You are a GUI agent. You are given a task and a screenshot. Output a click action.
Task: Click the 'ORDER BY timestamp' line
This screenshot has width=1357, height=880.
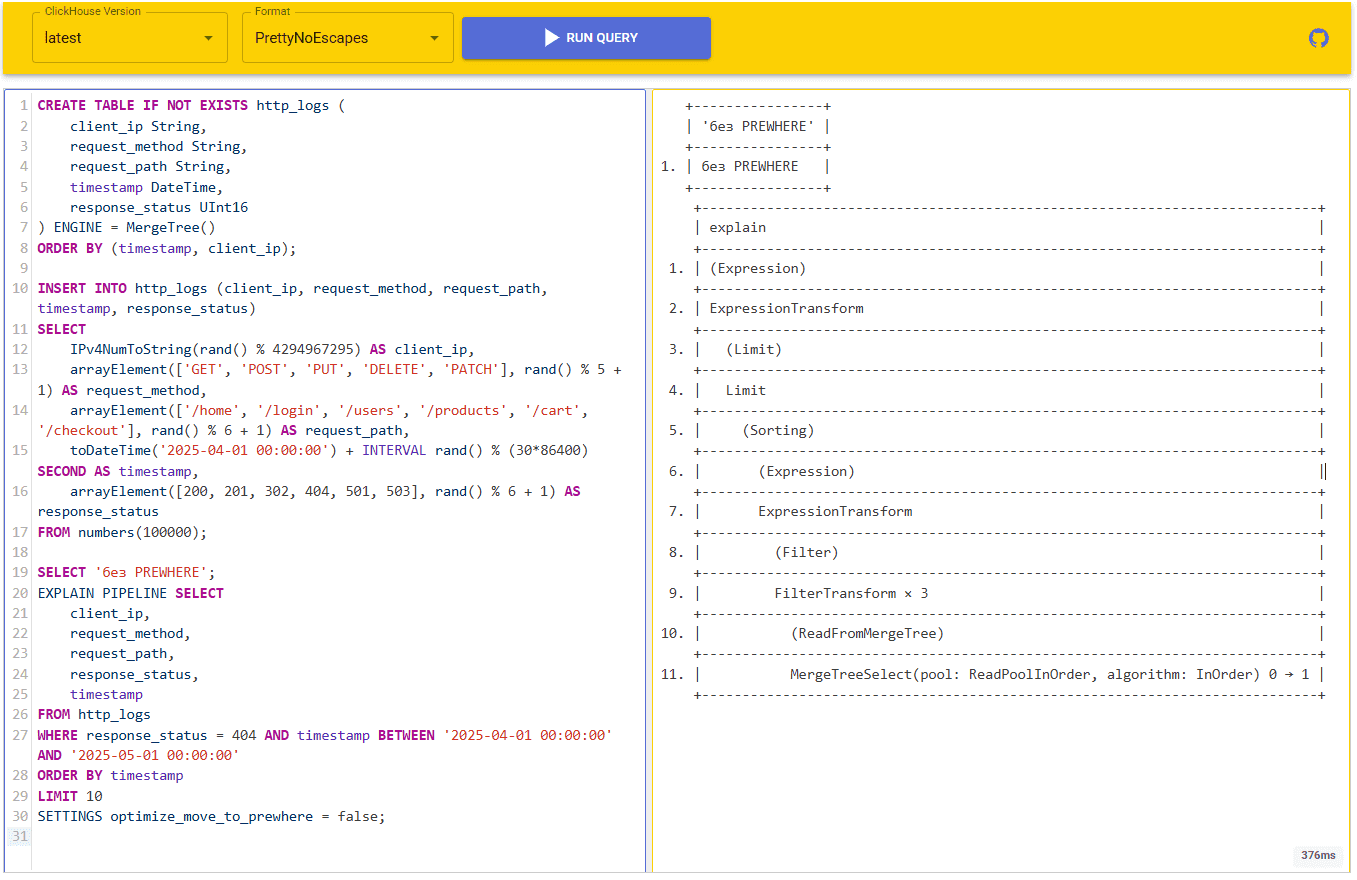[x=110, y=775]
